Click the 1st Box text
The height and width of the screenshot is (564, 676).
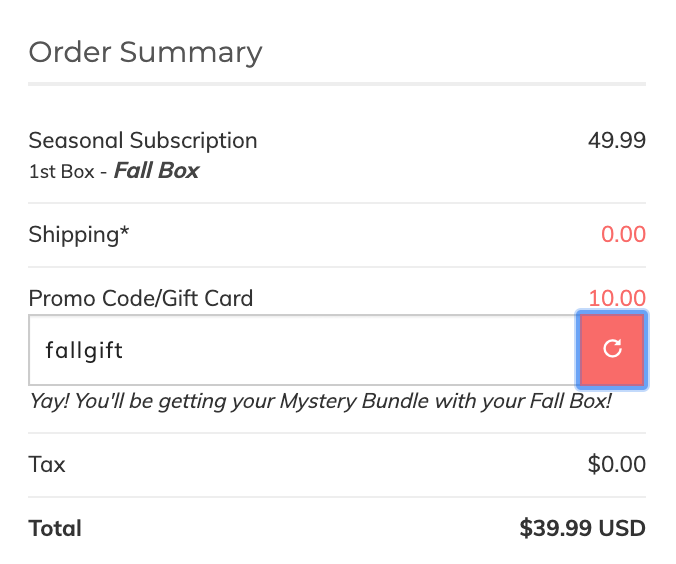(x=61, y=172)
